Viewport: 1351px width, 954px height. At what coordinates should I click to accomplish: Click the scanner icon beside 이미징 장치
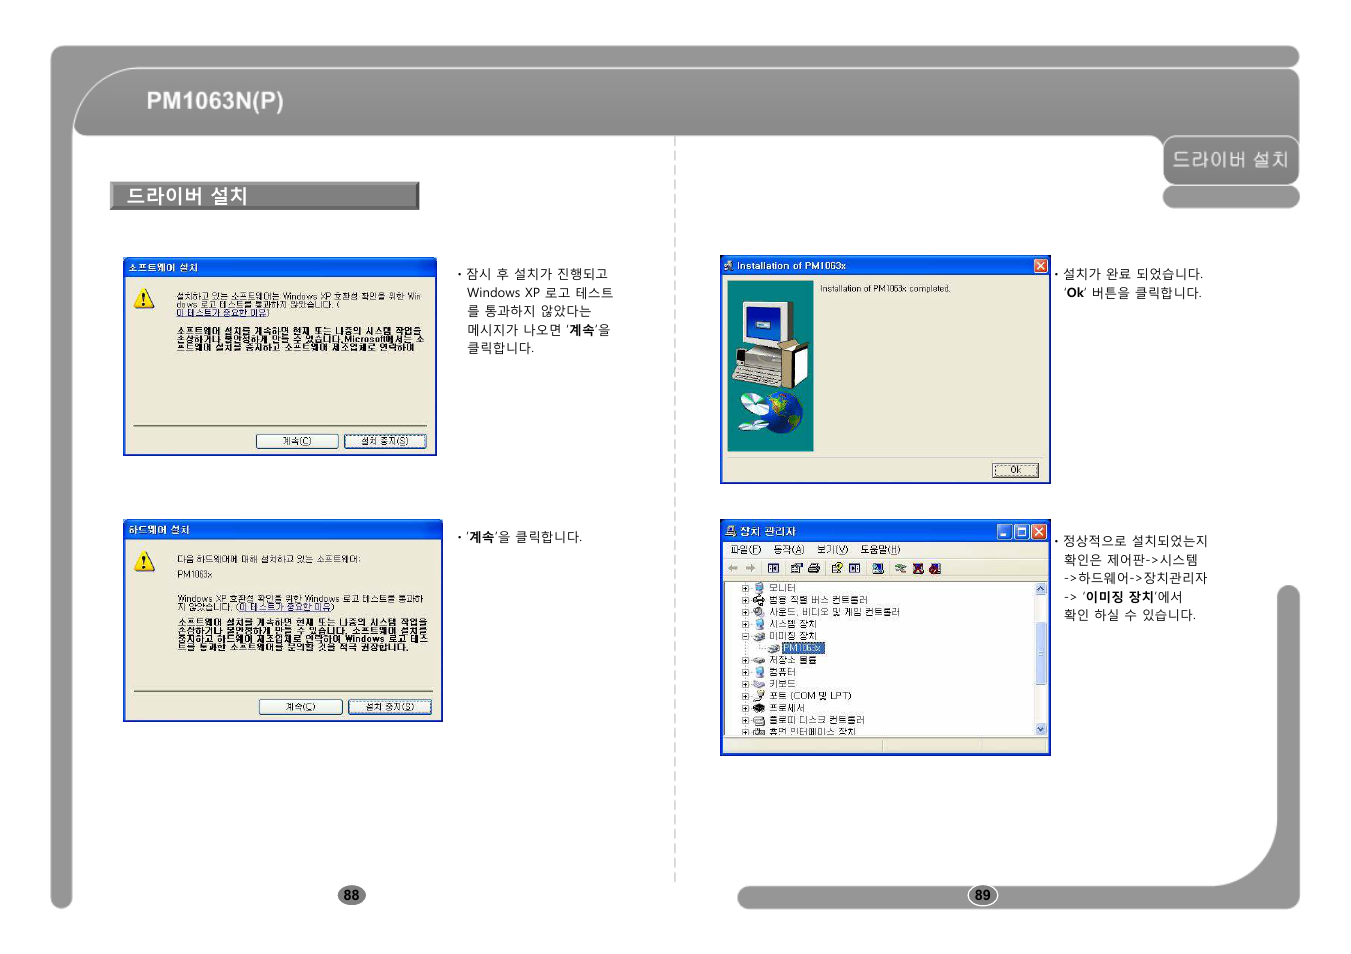(x=759, y=636)
